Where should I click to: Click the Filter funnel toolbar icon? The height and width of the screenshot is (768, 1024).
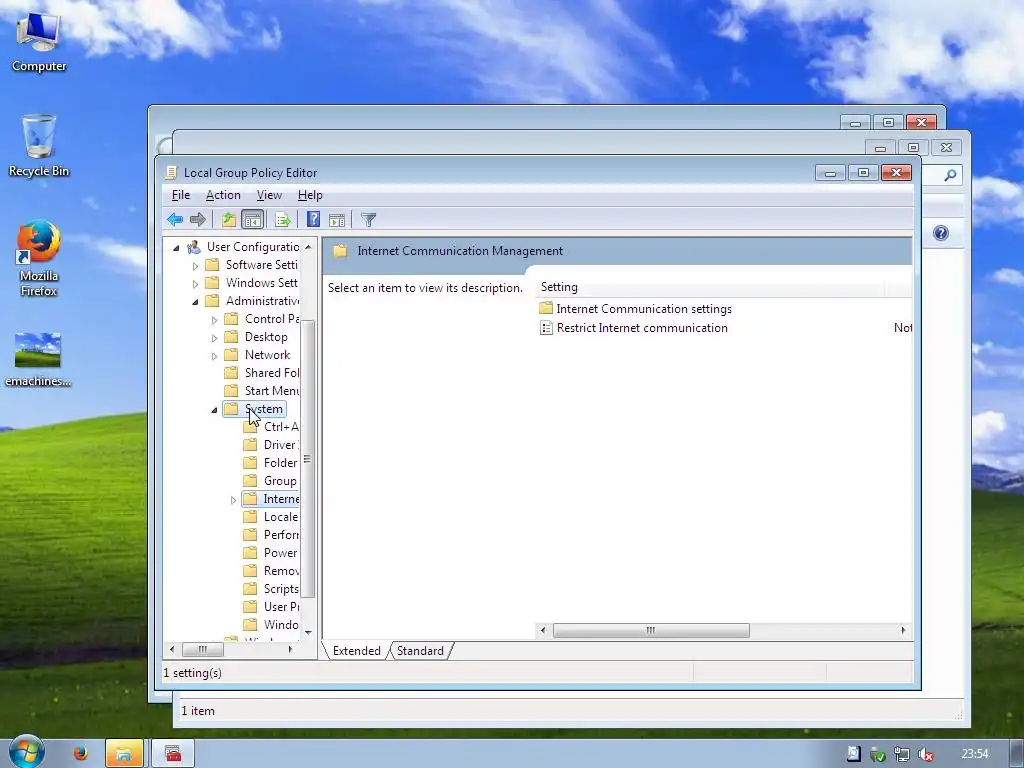click(368, 220)
